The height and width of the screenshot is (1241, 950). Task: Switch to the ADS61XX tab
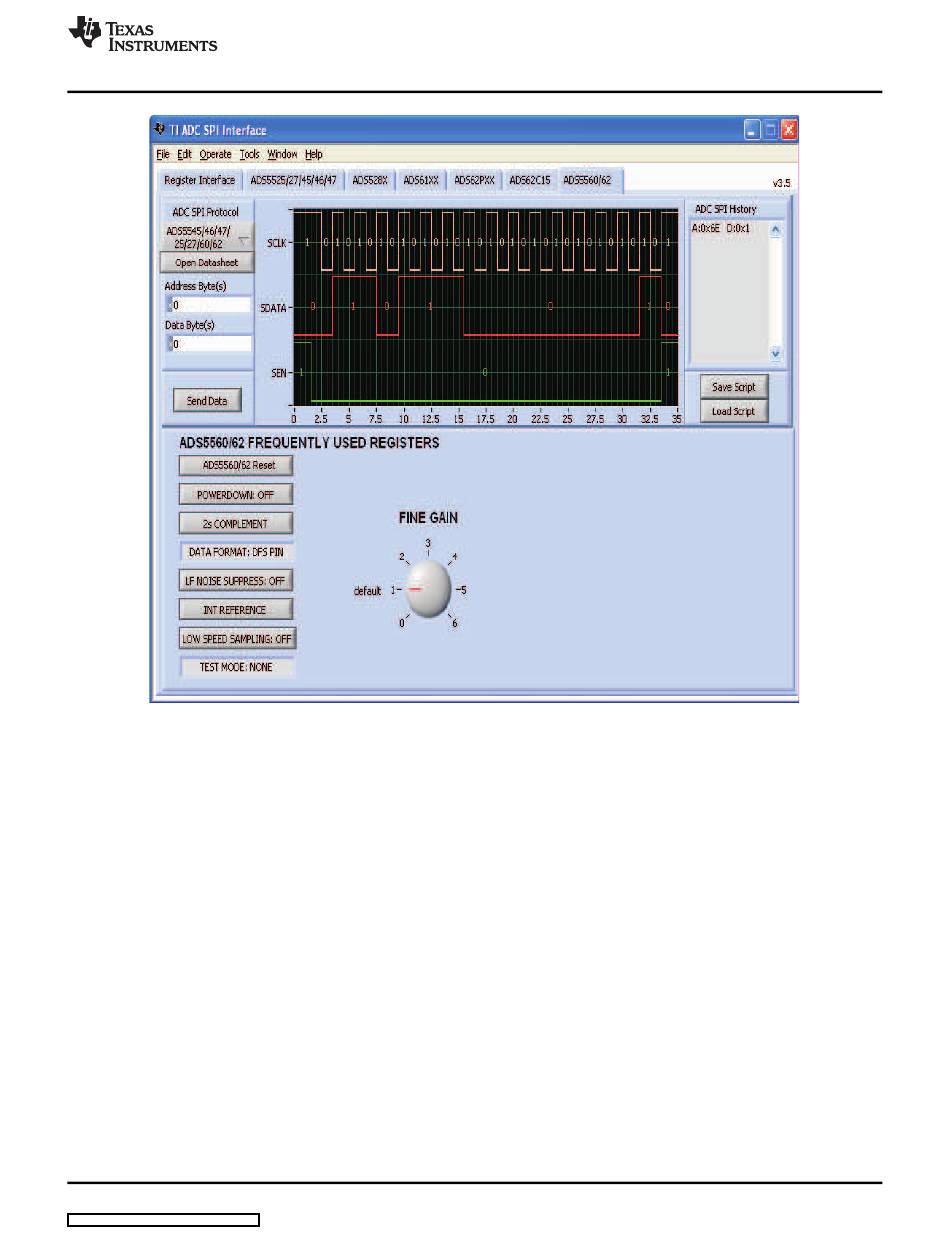[x=420, y=181]
